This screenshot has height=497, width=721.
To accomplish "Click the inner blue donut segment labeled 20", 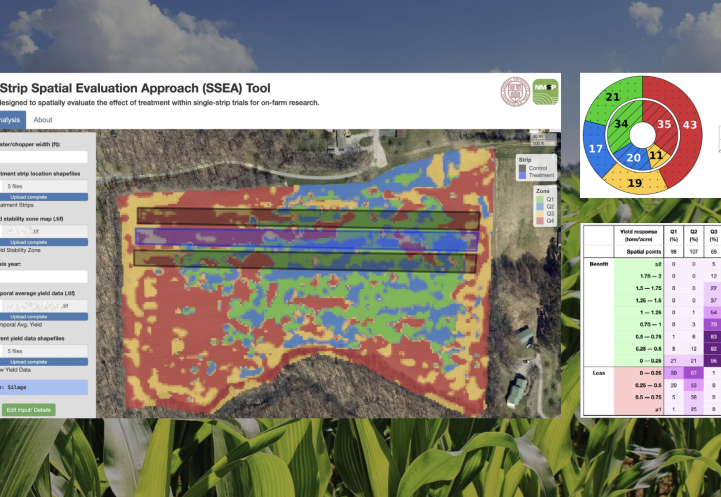I will pyautogui.click(x=633, y=157).
